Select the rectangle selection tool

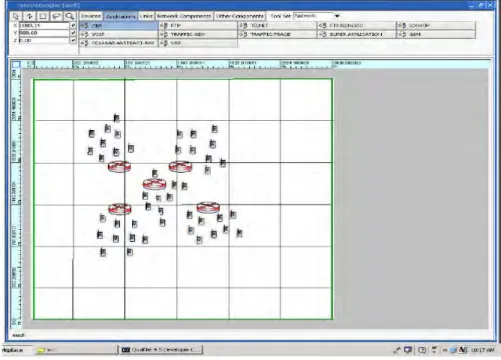point(43,16)
